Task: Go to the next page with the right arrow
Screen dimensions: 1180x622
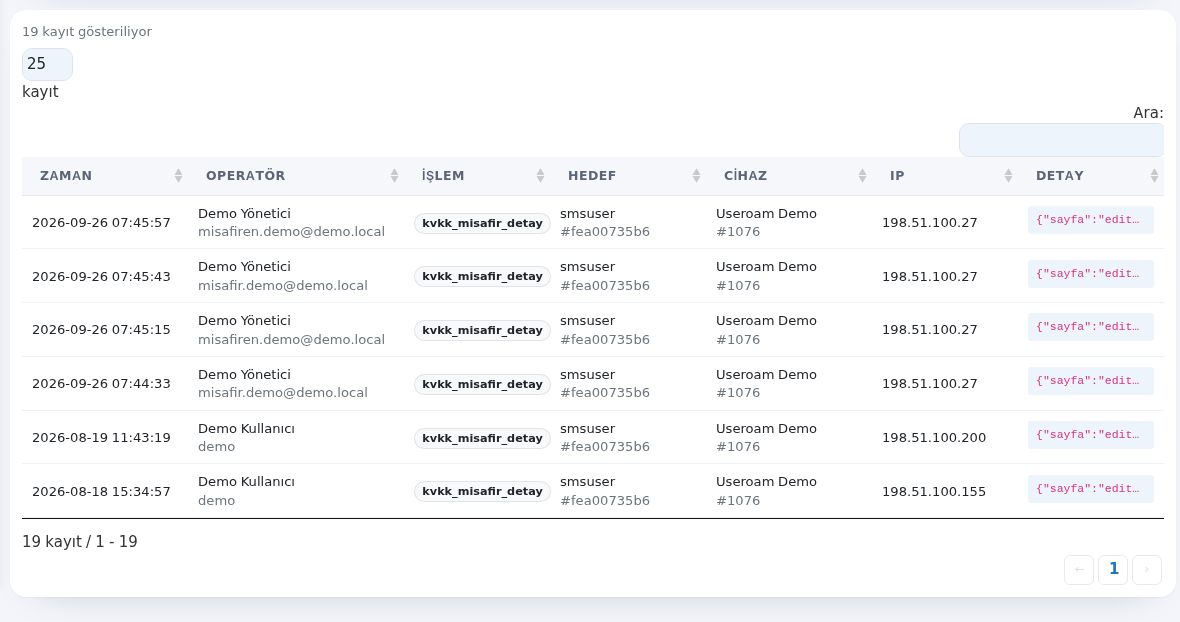Action: coord(1147,569)
